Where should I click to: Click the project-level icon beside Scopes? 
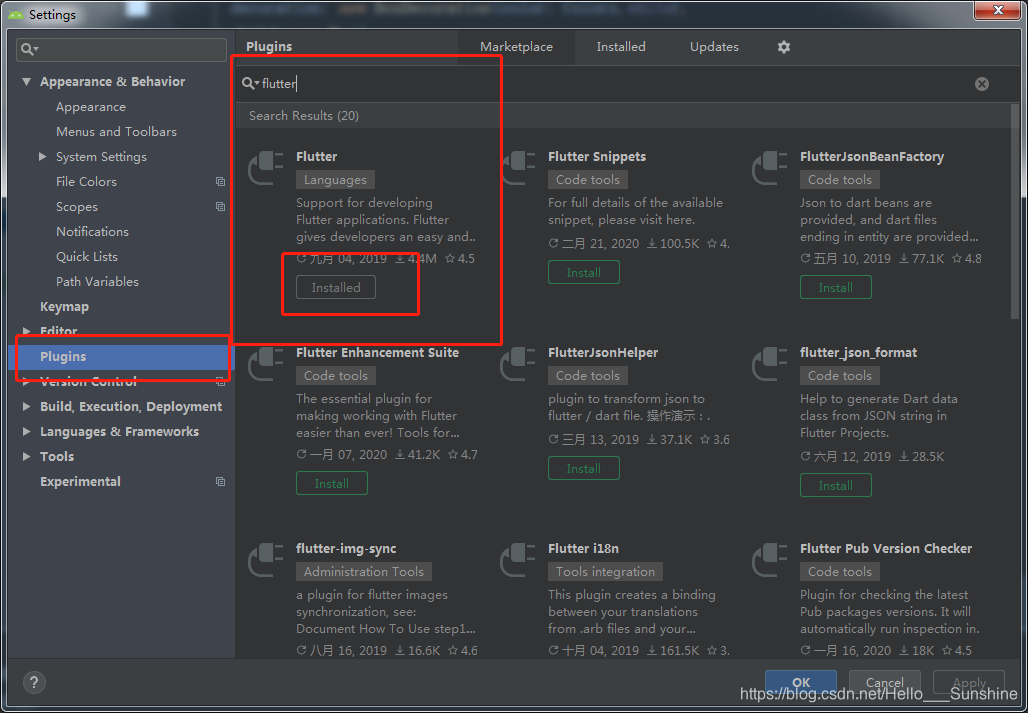[x=220, y=206]
